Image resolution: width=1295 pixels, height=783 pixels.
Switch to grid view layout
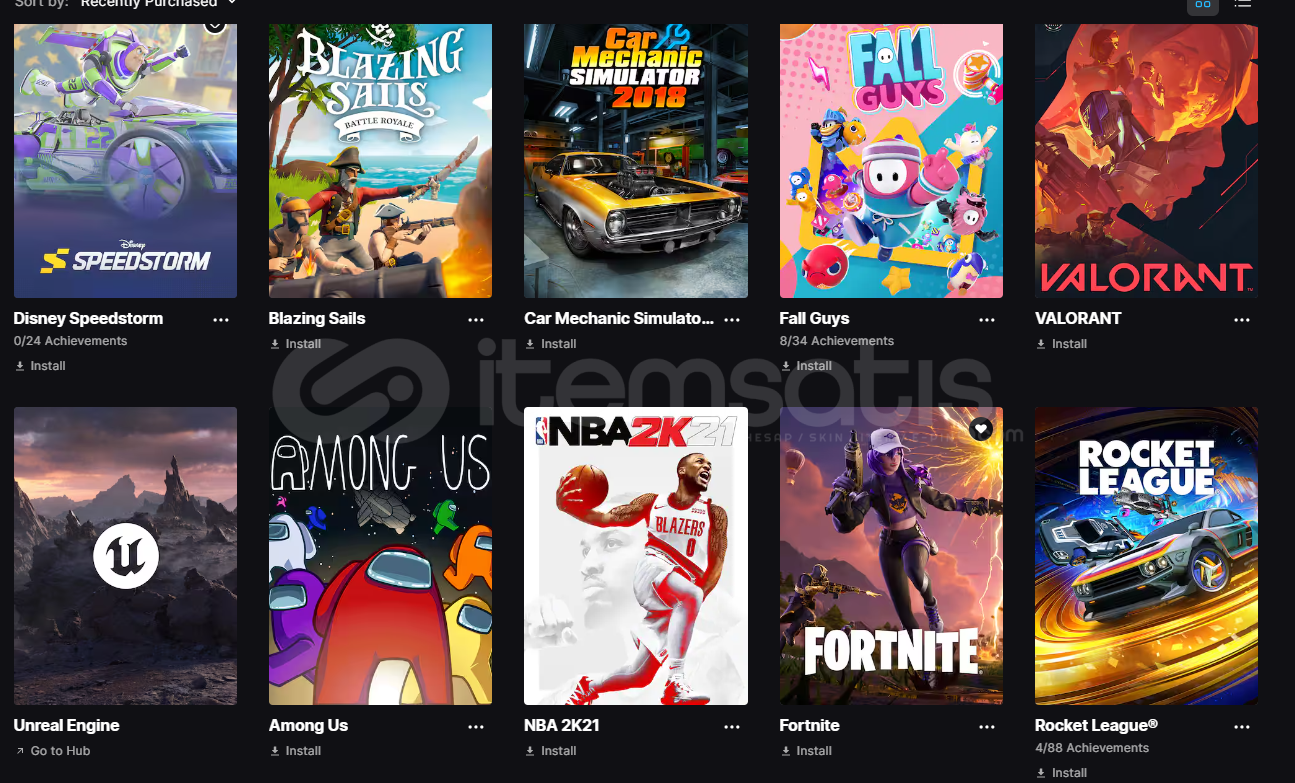coord(1203,4)
